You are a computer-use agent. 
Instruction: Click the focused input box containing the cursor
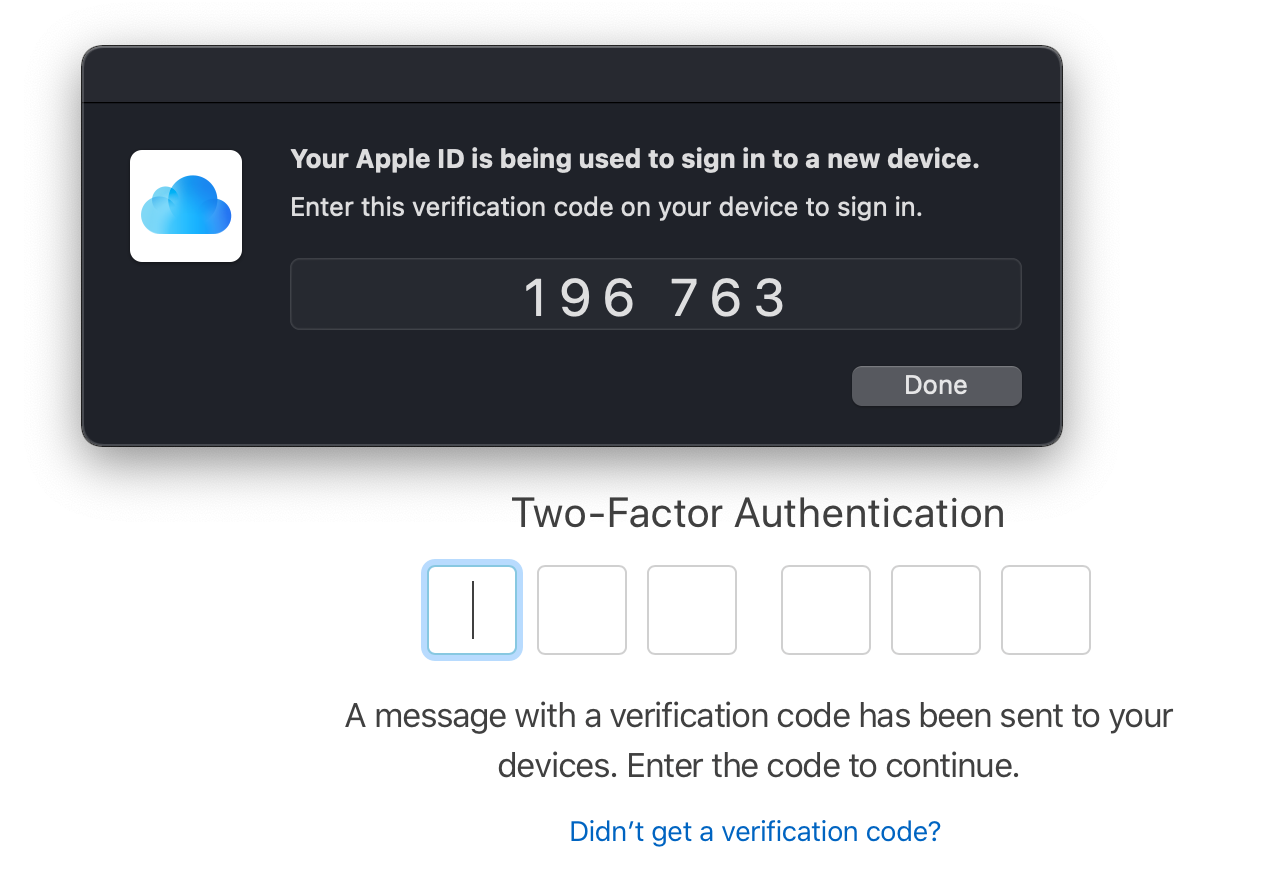click(471, 609)
